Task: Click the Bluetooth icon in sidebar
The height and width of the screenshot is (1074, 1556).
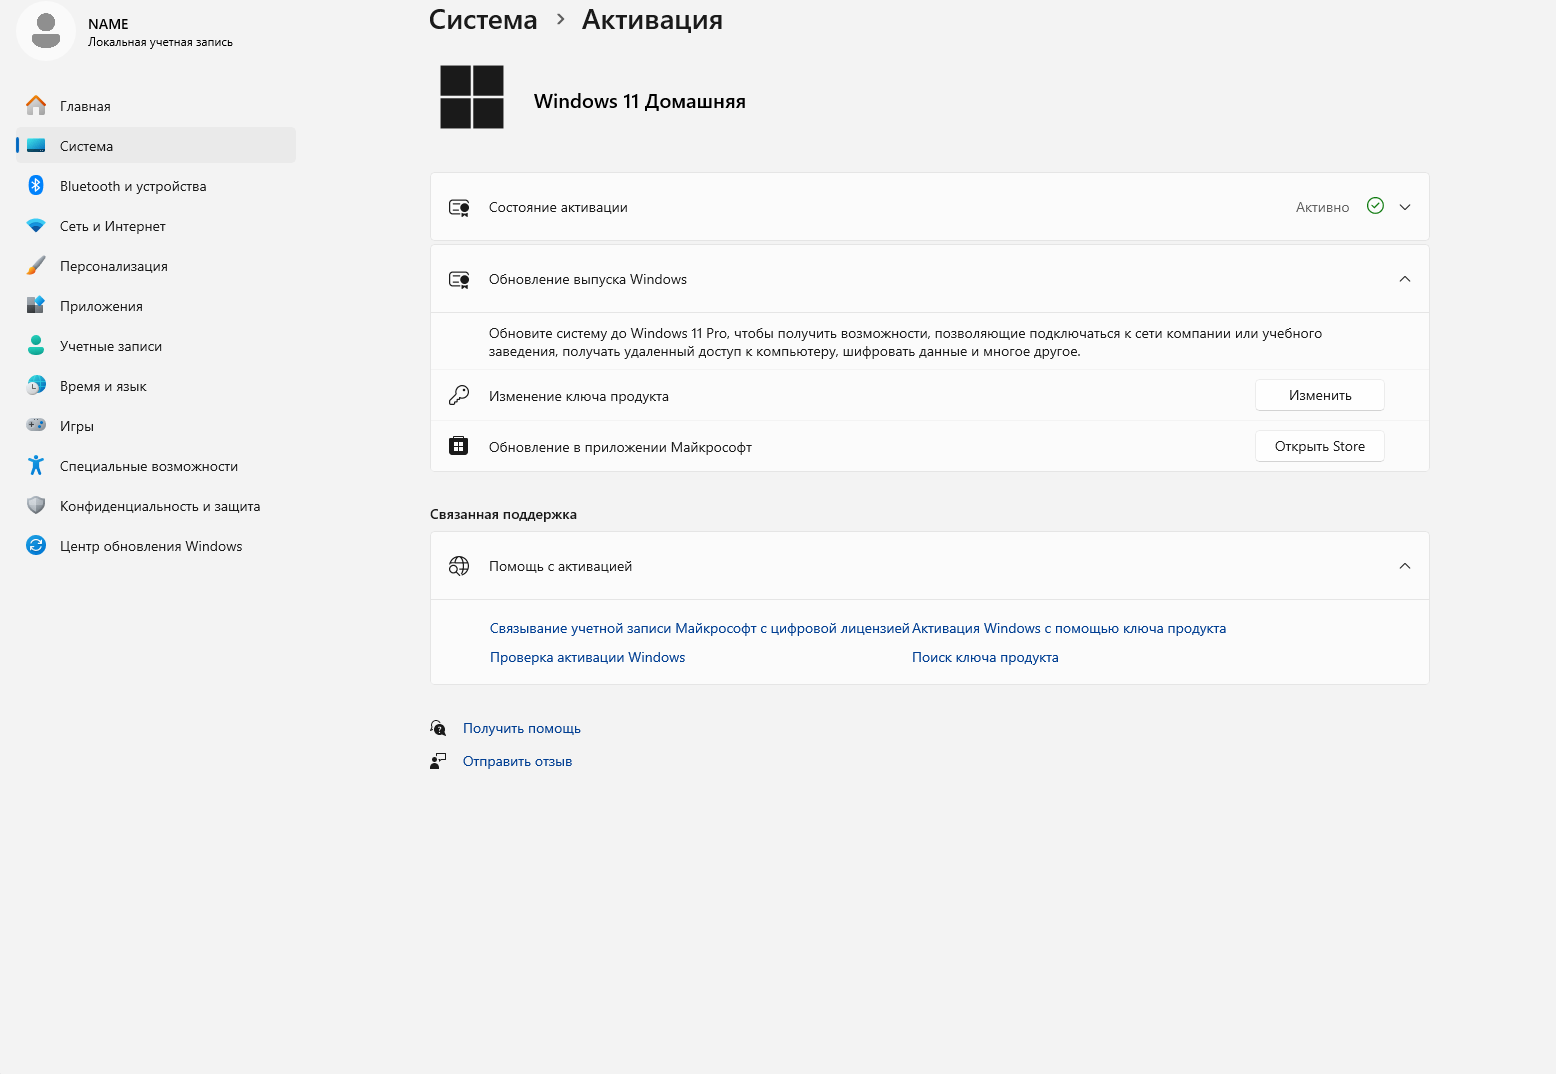Action: [36, 185]
